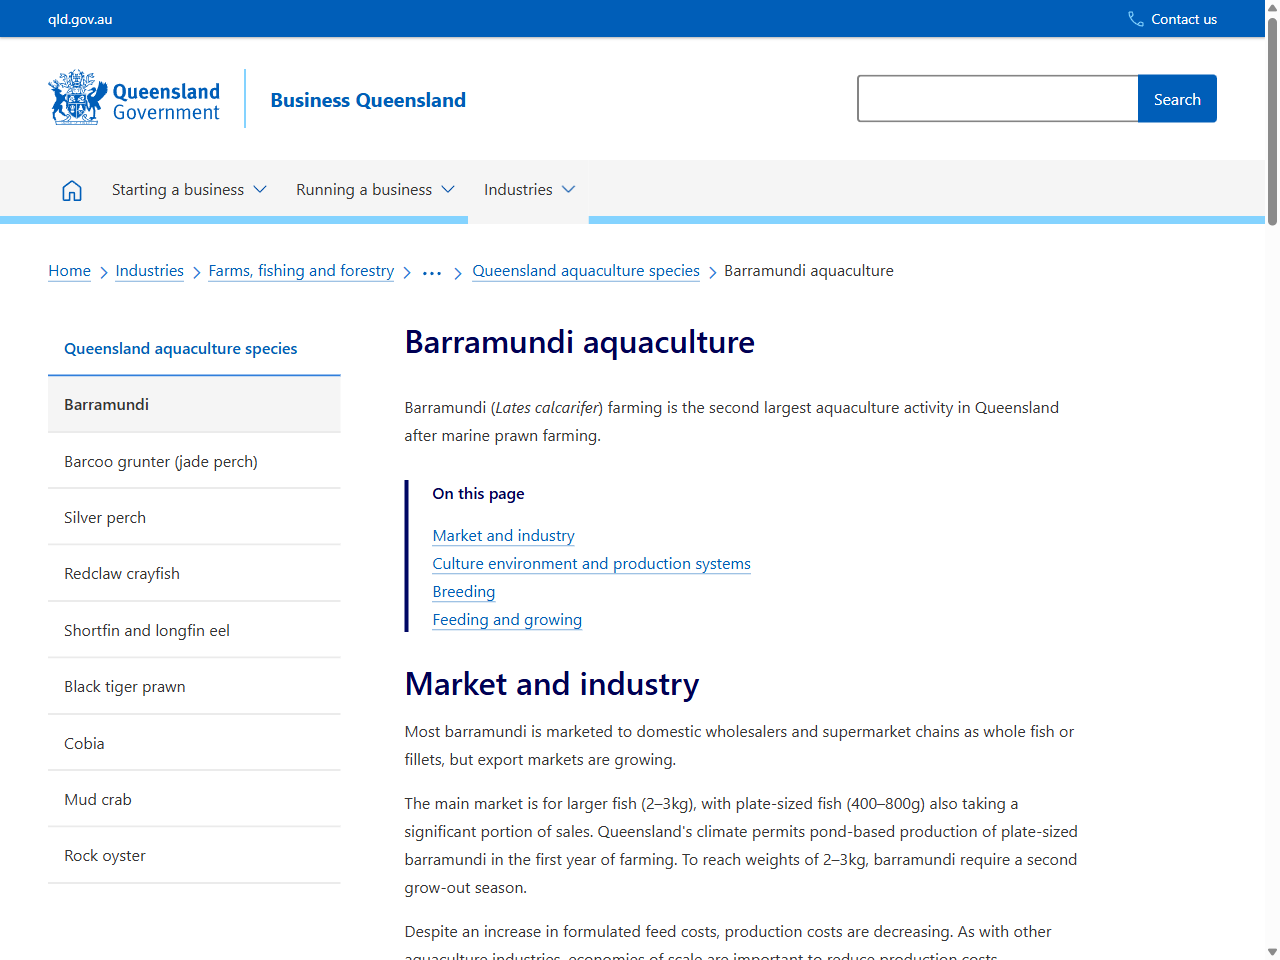Open the Industries navigation dropdown

coord(528,189)
